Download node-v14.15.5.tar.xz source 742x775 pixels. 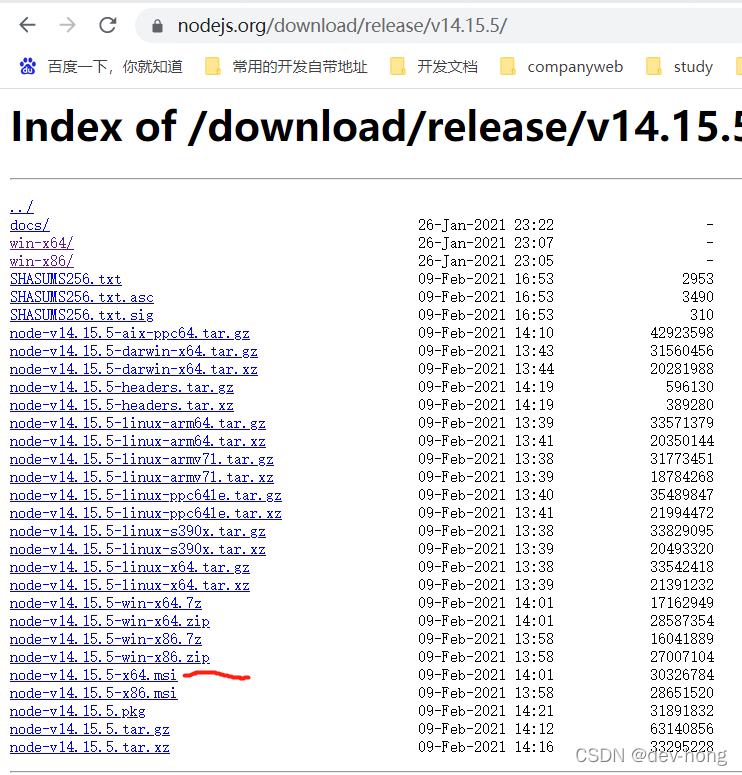click(x=89, y=747)
